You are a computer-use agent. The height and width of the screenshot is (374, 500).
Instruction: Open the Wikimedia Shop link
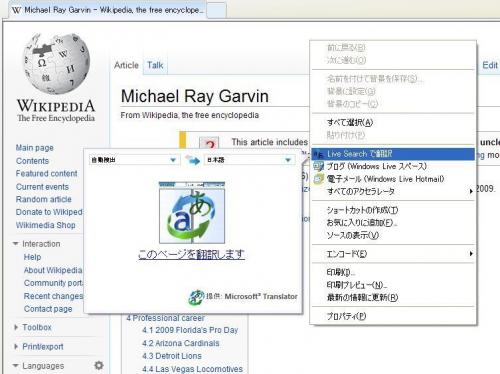point(46,225)
